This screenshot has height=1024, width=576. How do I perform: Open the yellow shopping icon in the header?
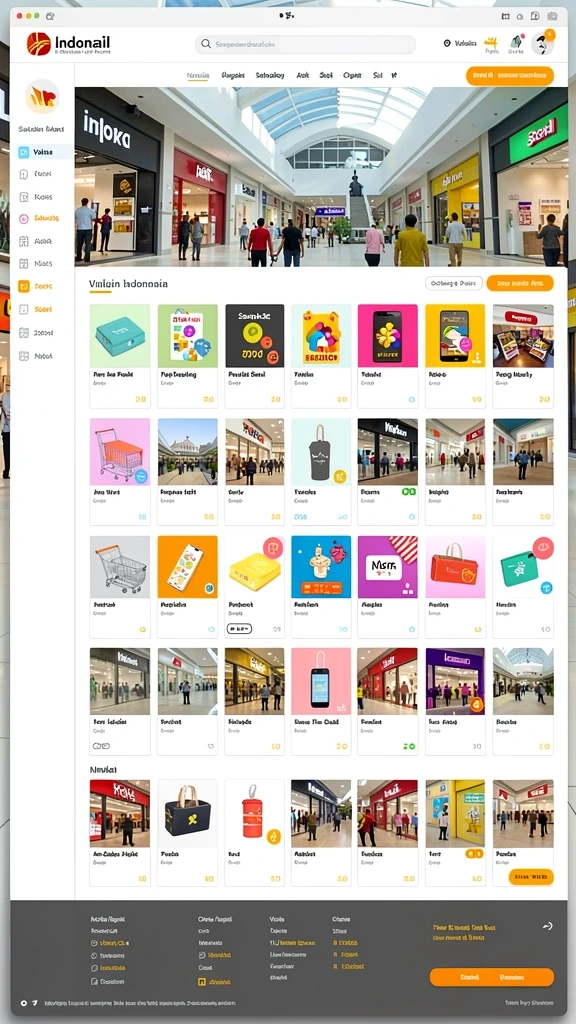pyautogui.click(x=491, y=43)
